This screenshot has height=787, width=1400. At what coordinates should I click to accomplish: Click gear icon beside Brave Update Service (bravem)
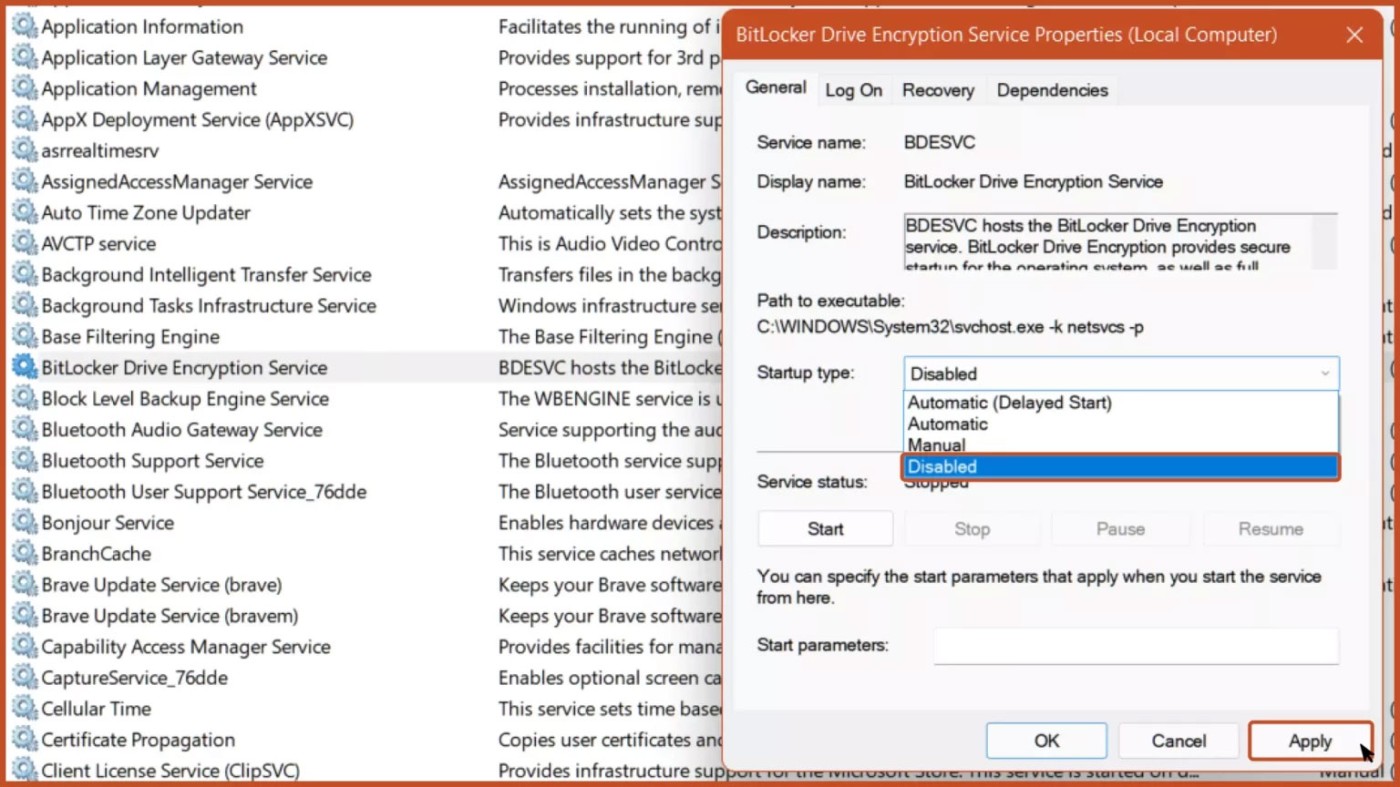point(24,615)
